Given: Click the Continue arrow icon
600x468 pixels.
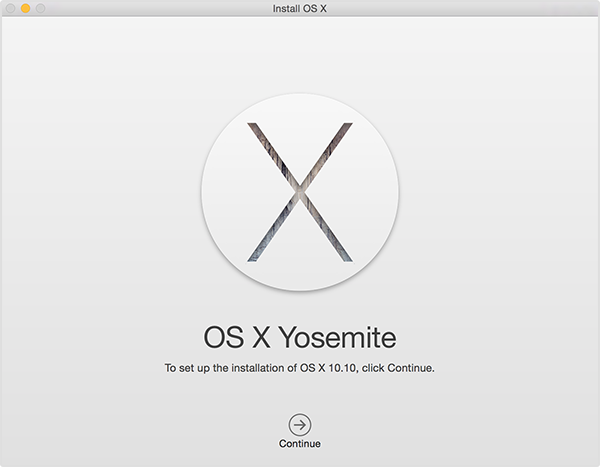Looking at the screenshot, I should 300,424.
